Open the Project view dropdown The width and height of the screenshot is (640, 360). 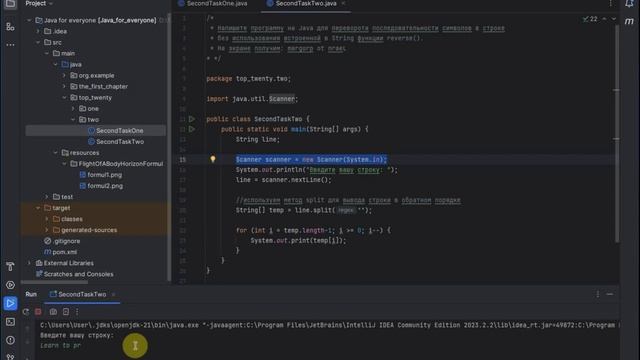point(40,4)
